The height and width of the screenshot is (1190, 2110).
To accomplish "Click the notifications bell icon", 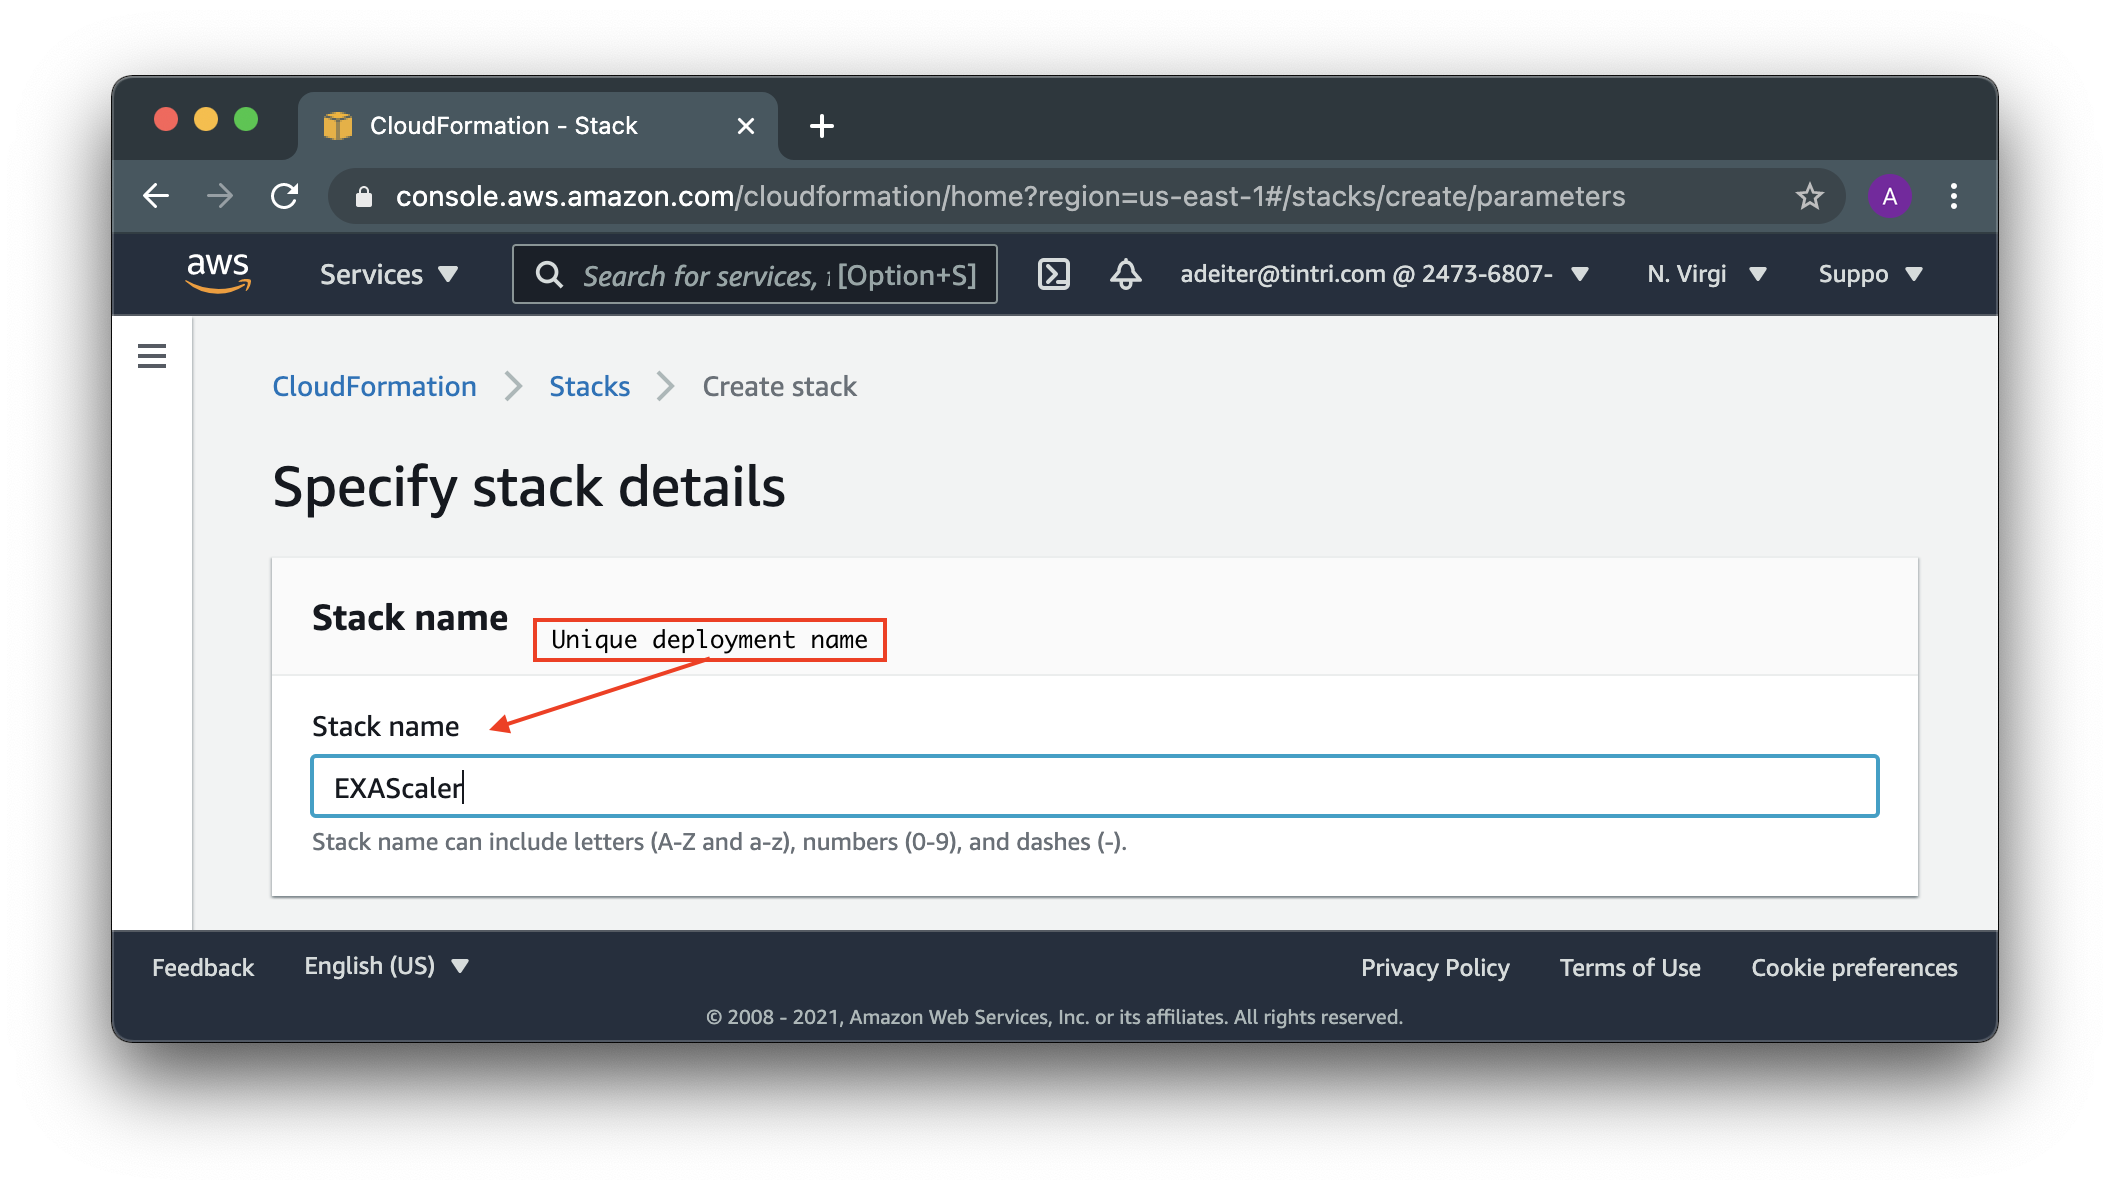I will click(x=1126, y=274).
